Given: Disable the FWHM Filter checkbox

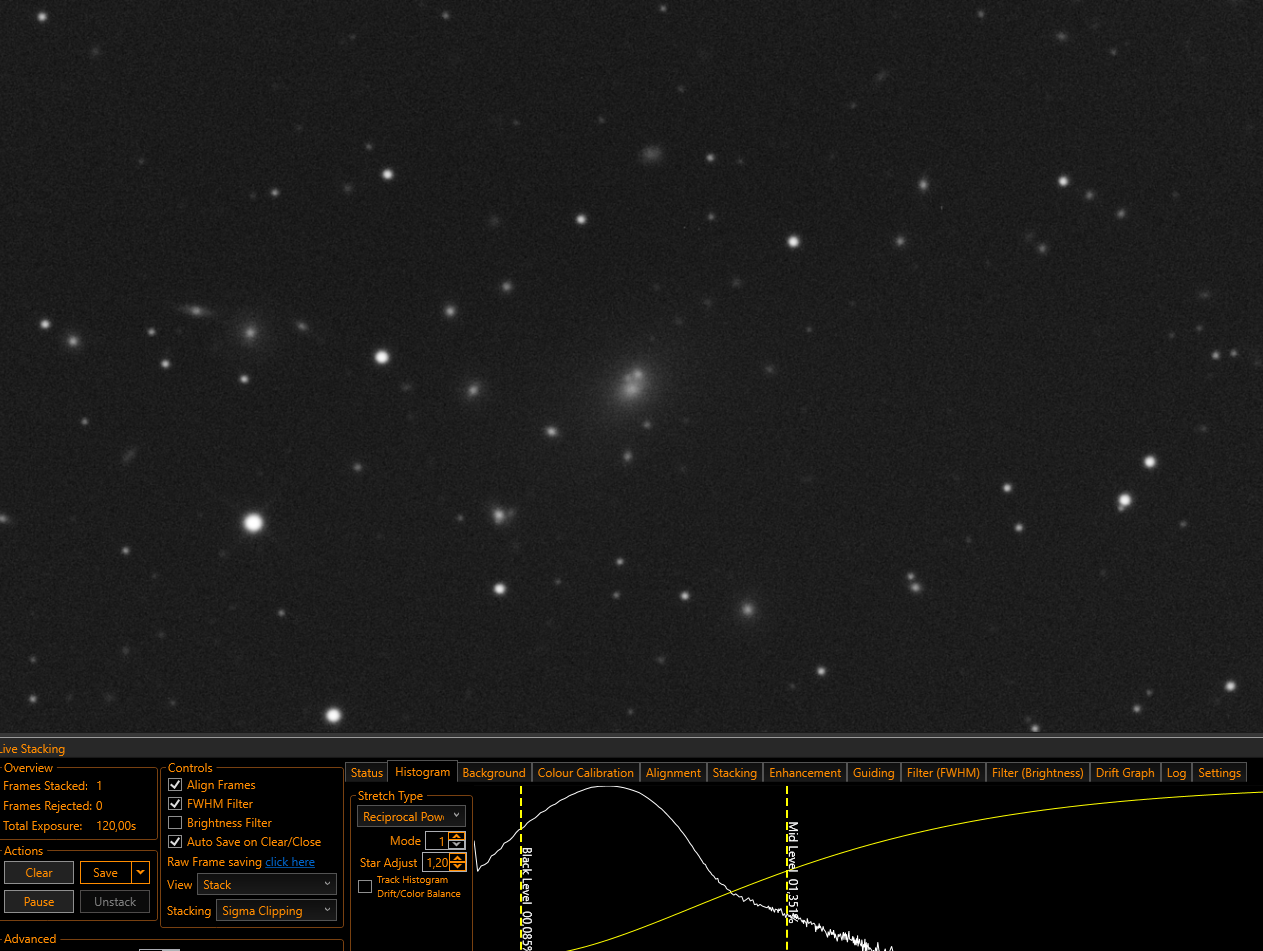Looking at the screenshot, I should click(175, 804).
